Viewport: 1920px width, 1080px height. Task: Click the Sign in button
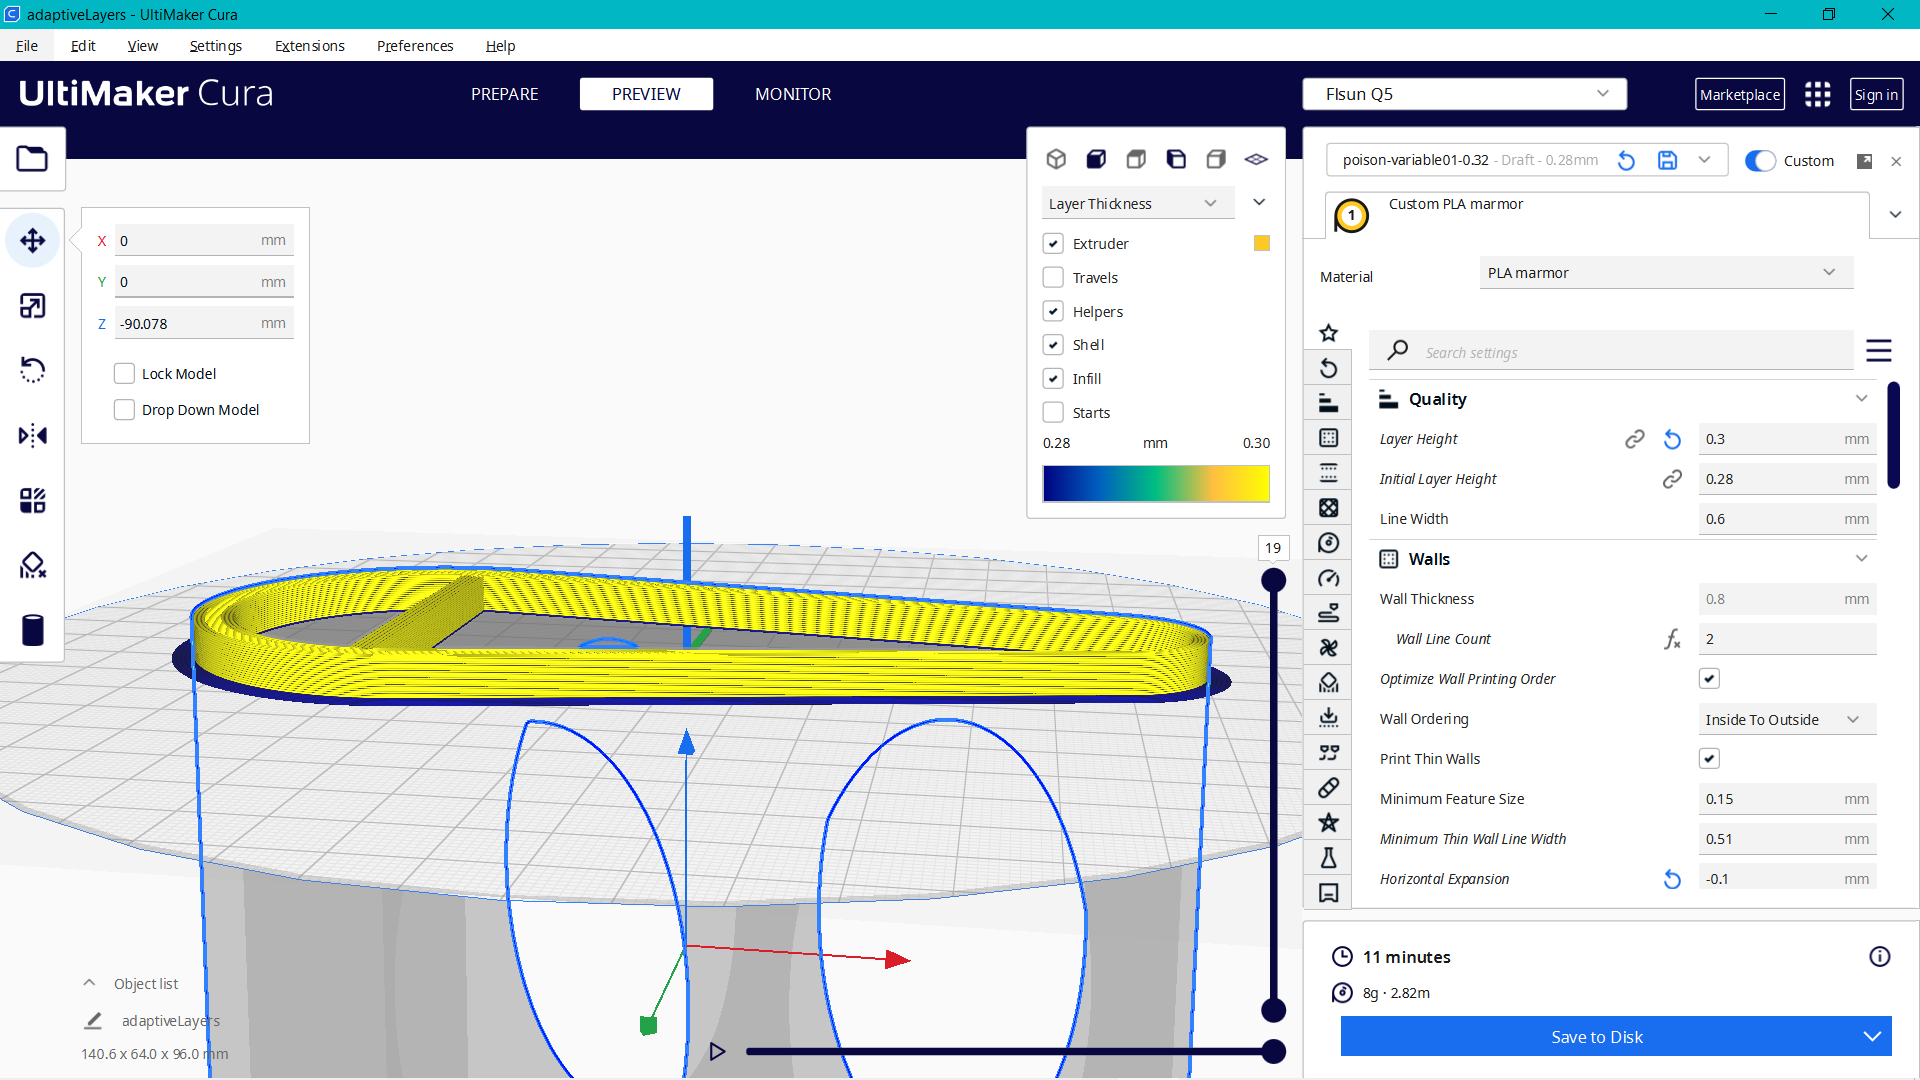pyautogui.click(x=1876, y=94)
